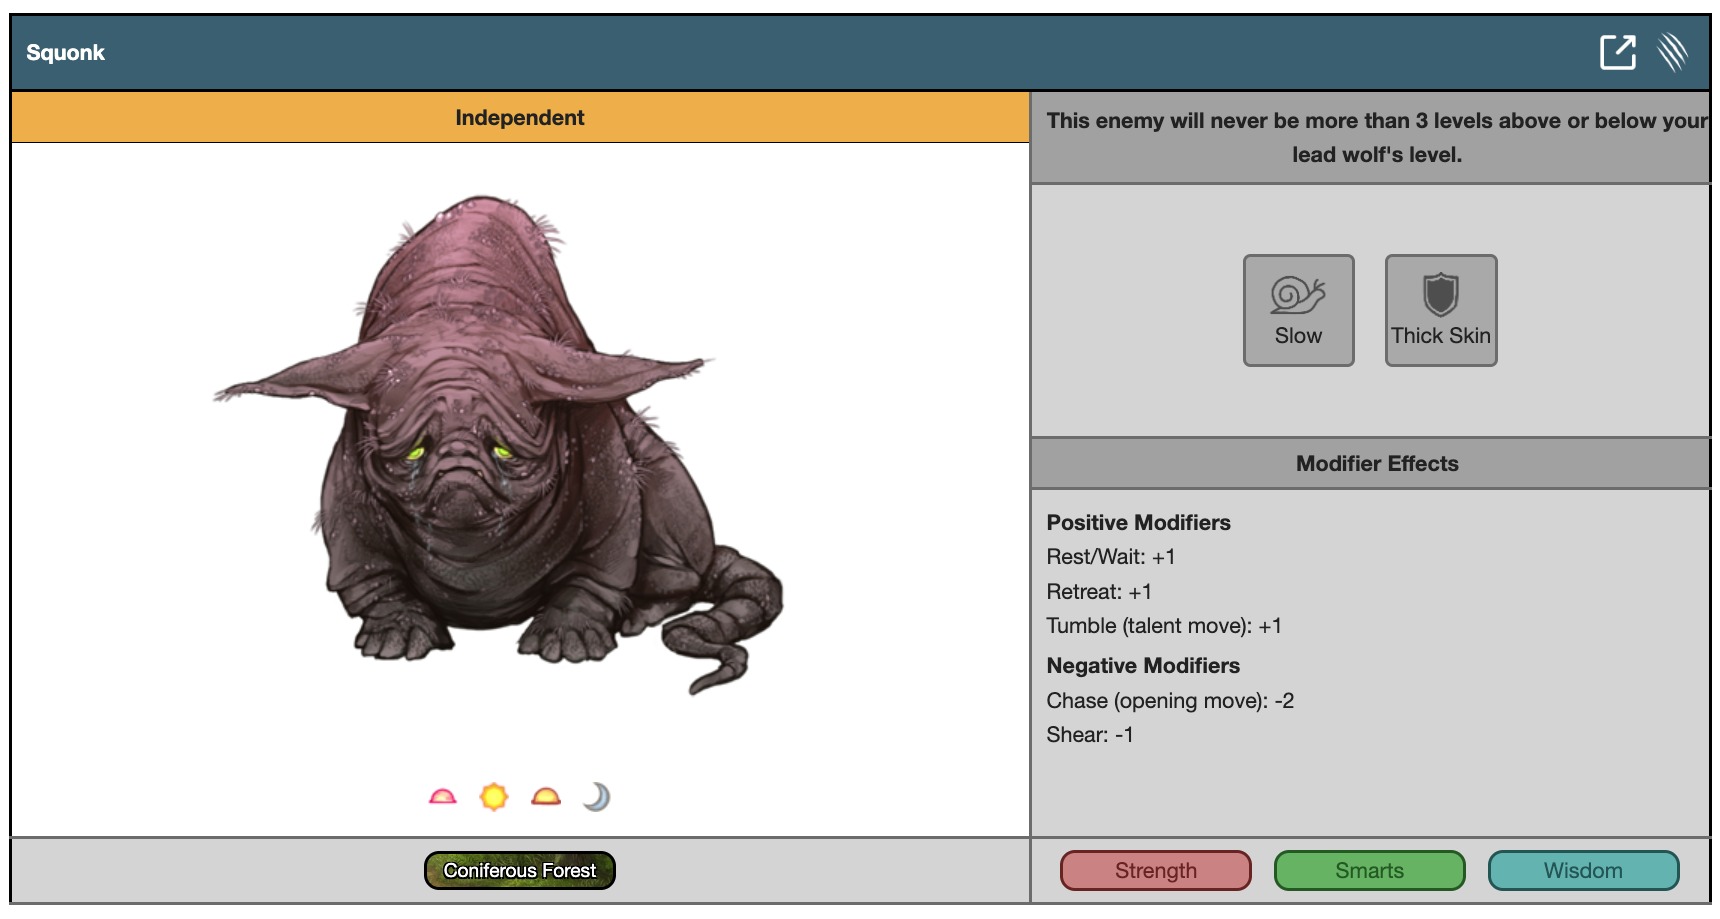Click the orange dusk time icon
This screenshot has width=1720, height=919.
[546, 797]
